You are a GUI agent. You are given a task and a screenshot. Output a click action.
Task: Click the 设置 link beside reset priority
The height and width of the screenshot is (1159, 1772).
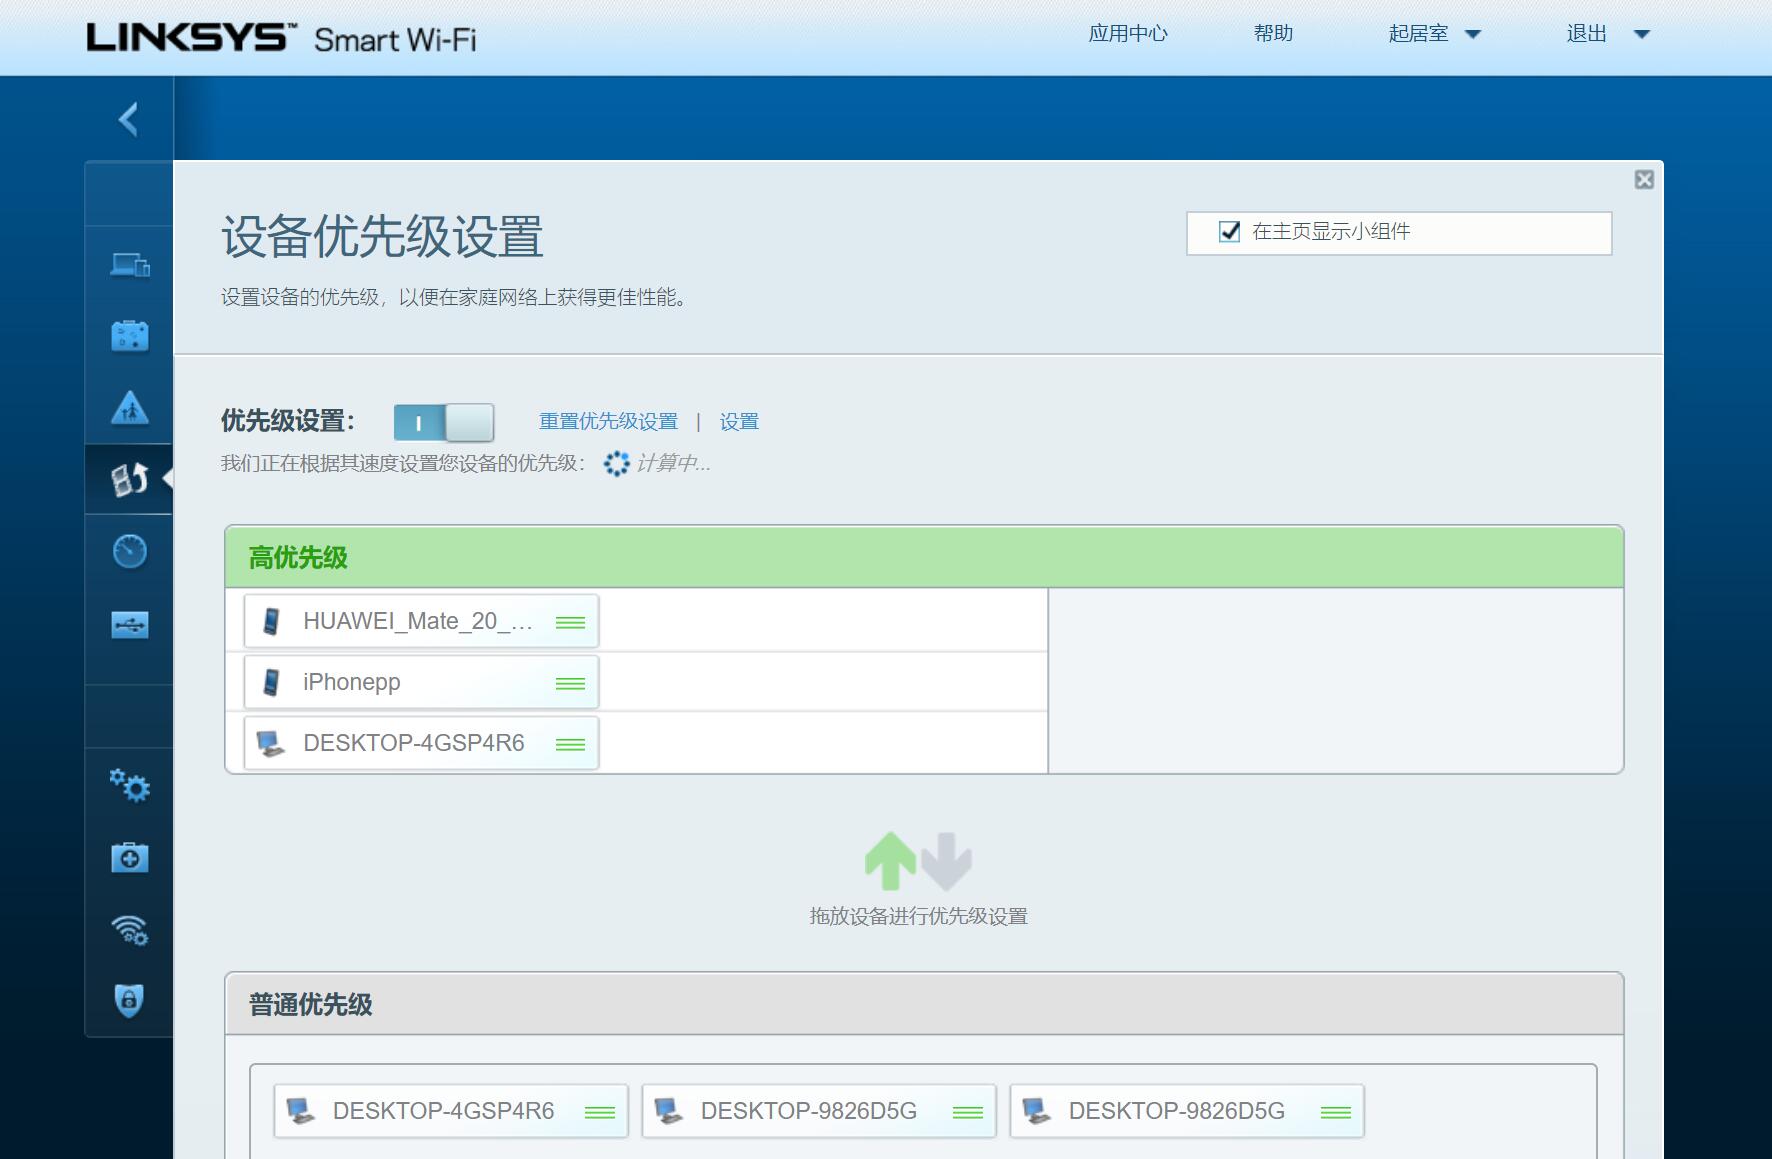[739, 422]
